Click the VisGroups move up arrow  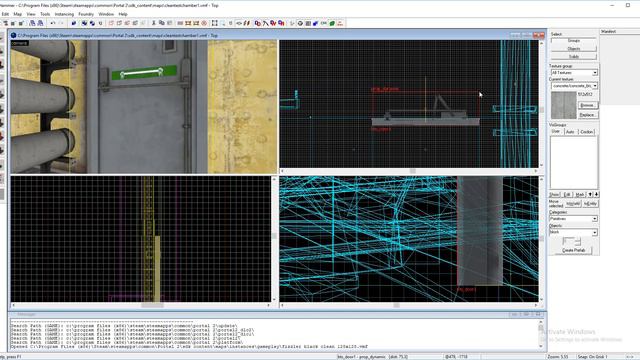point(590,195)
